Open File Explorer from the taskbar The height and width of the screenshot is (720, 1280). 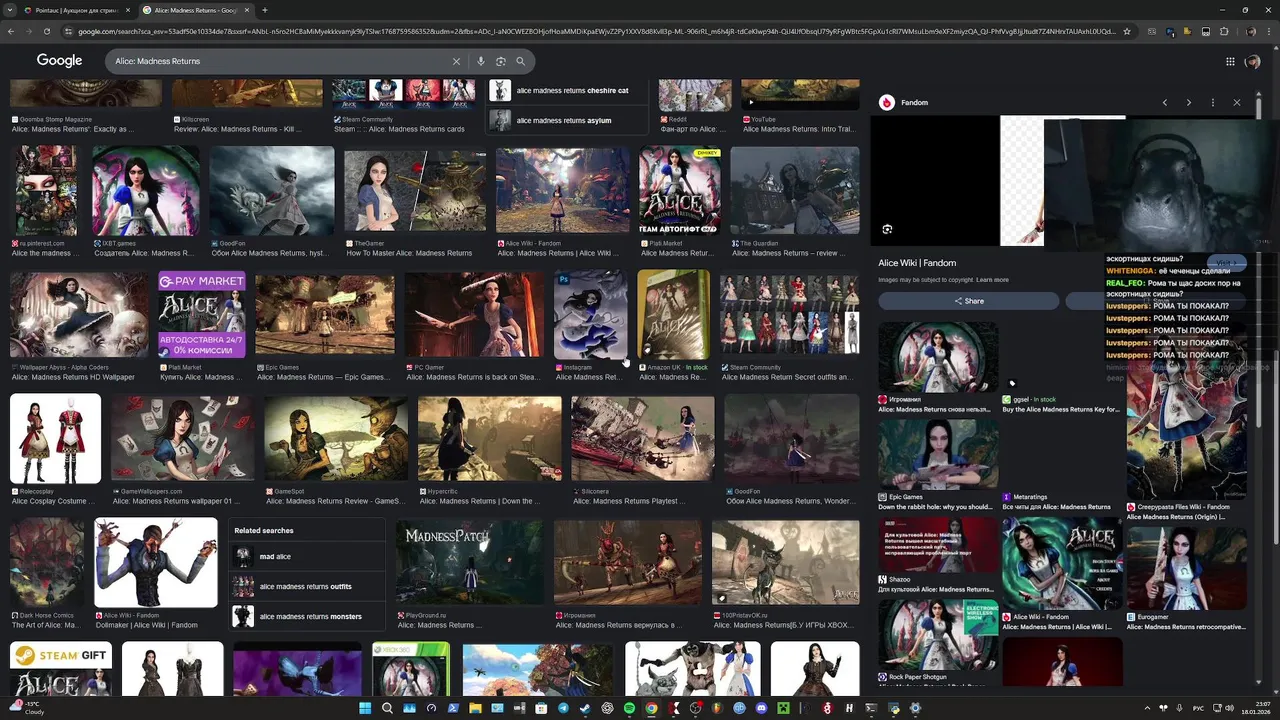tap(475, 708)
